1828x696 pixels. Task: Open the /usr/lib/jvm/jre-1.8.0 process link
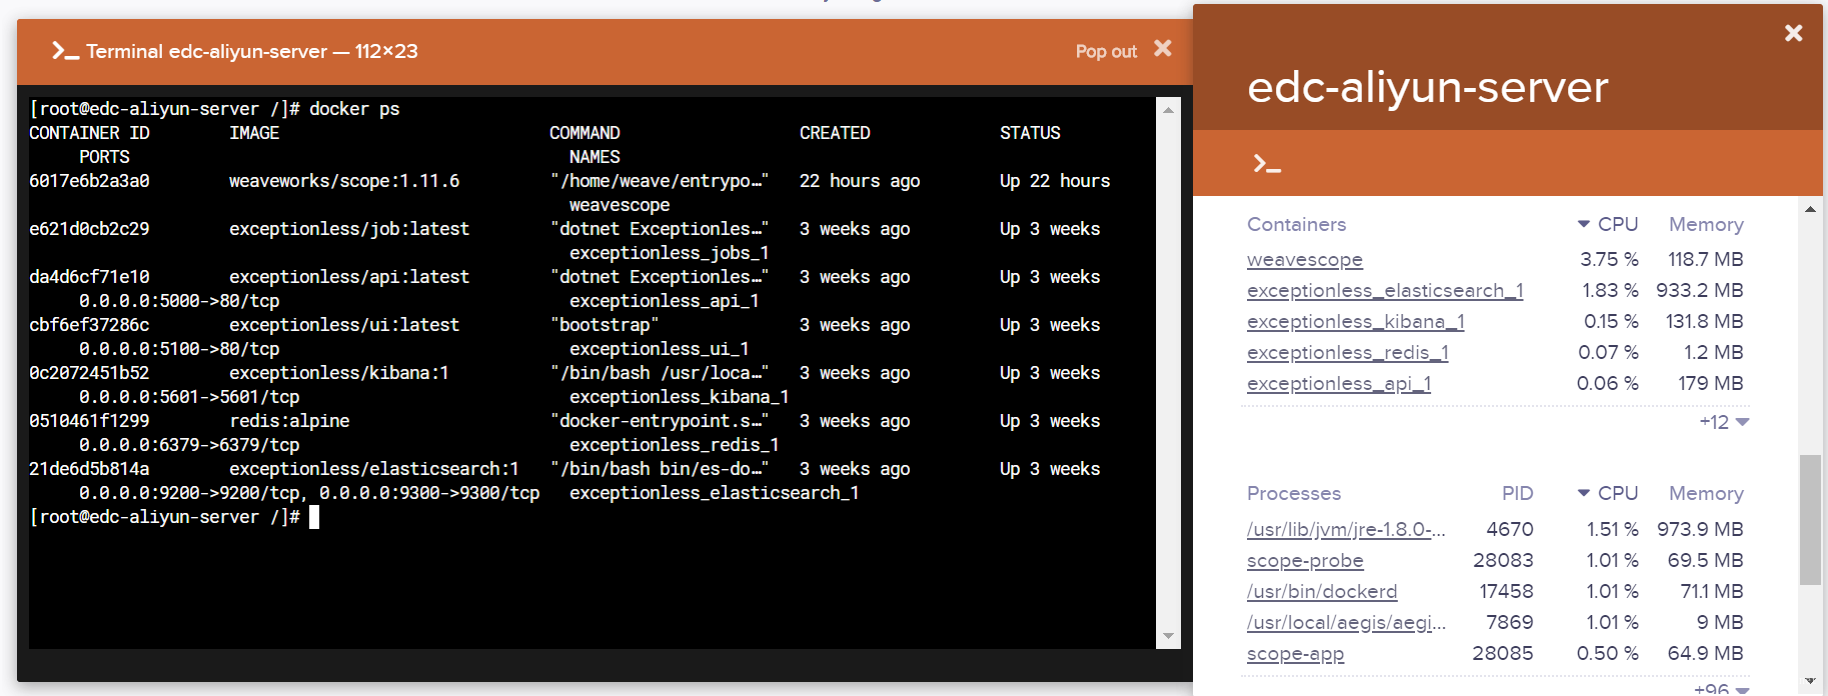coord(1346,529)
